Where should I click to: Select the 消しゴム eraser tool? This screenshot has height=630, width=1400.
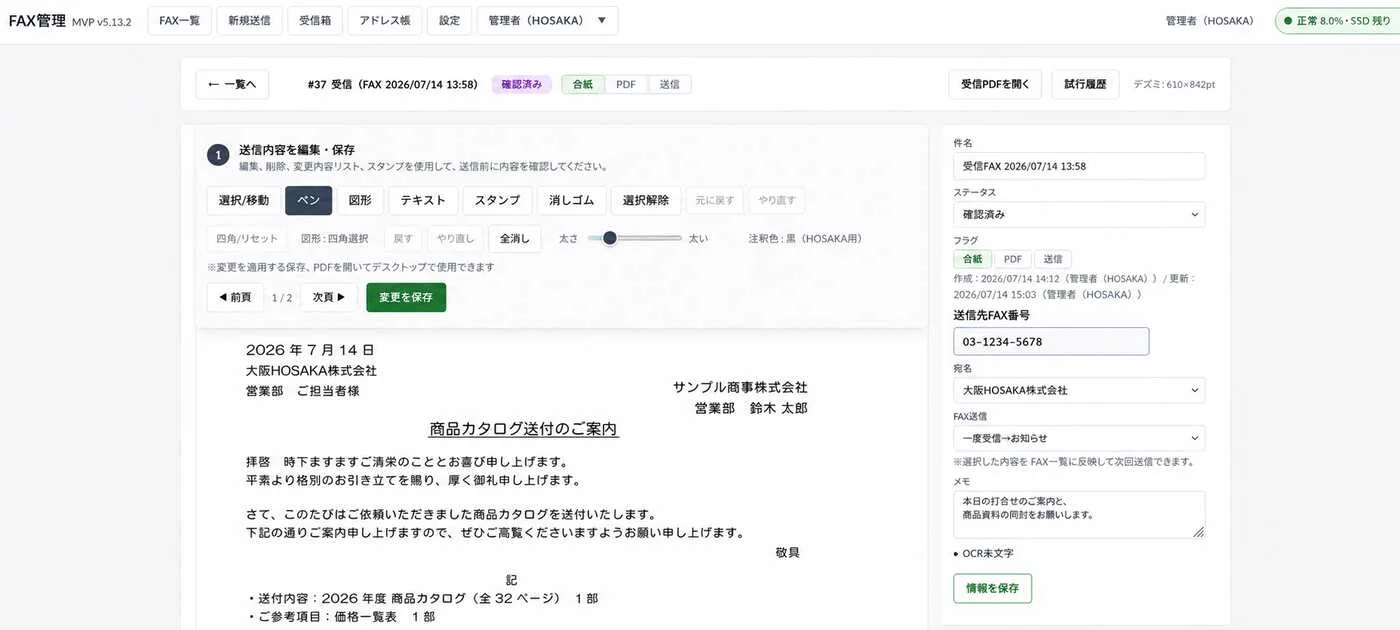[571, 200]
